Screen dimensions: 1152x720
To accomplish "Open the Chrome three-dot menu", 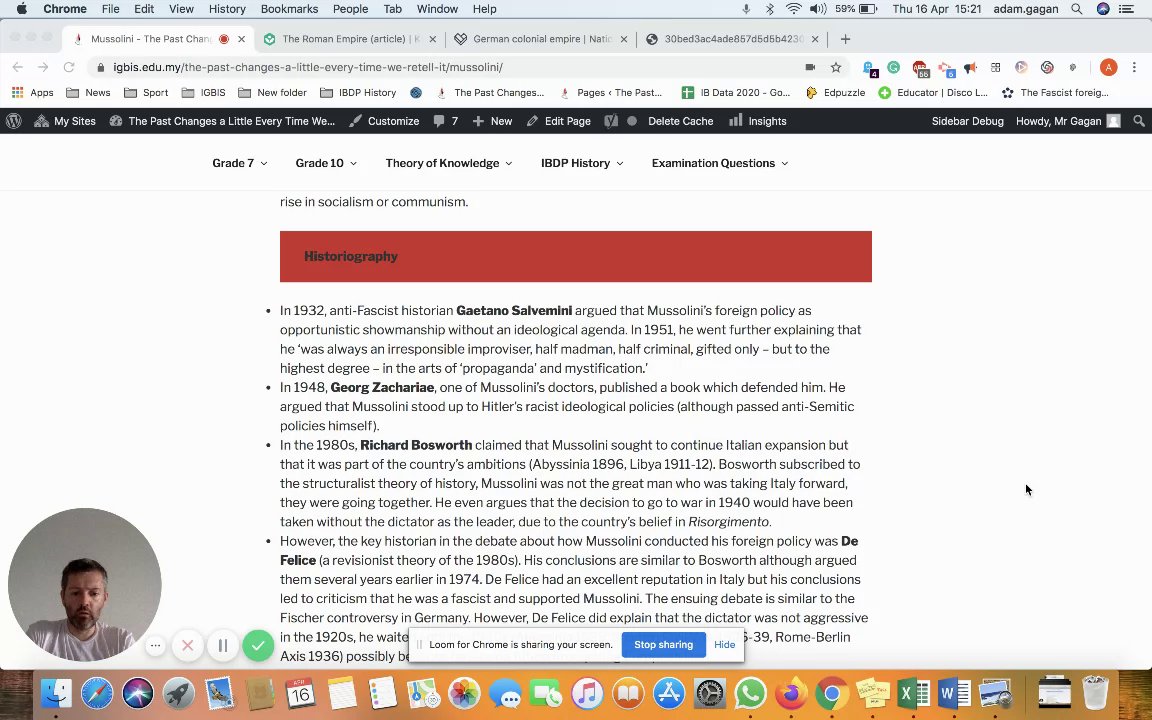I will pos(1134,67).
